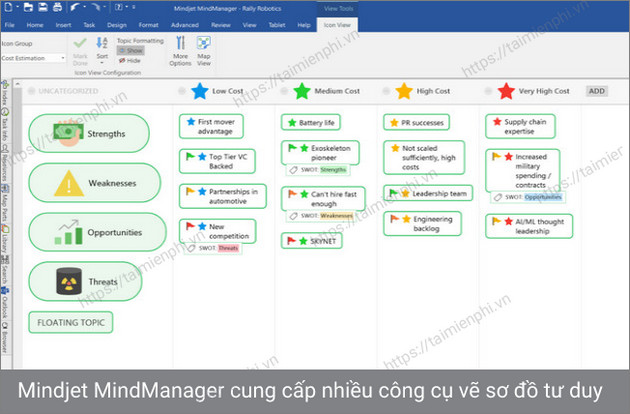
Task: Open the Design ribbon tab
Action: click(117, 25)
